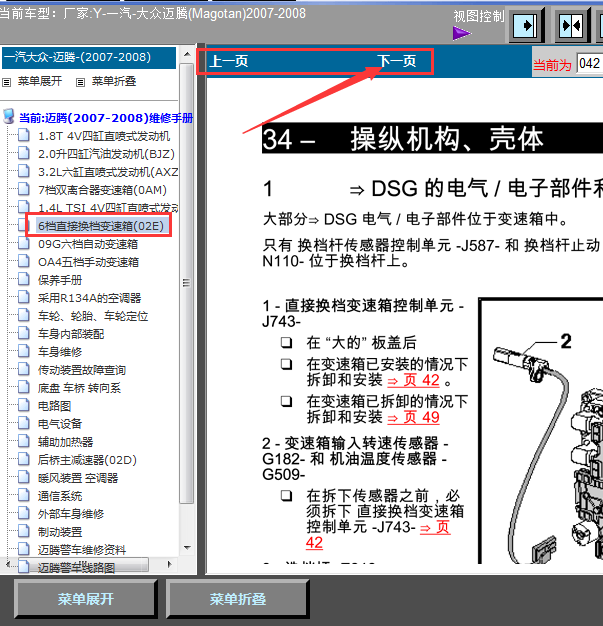
Task: Open 通信系统 entry
Action: (x=60, y=496)
